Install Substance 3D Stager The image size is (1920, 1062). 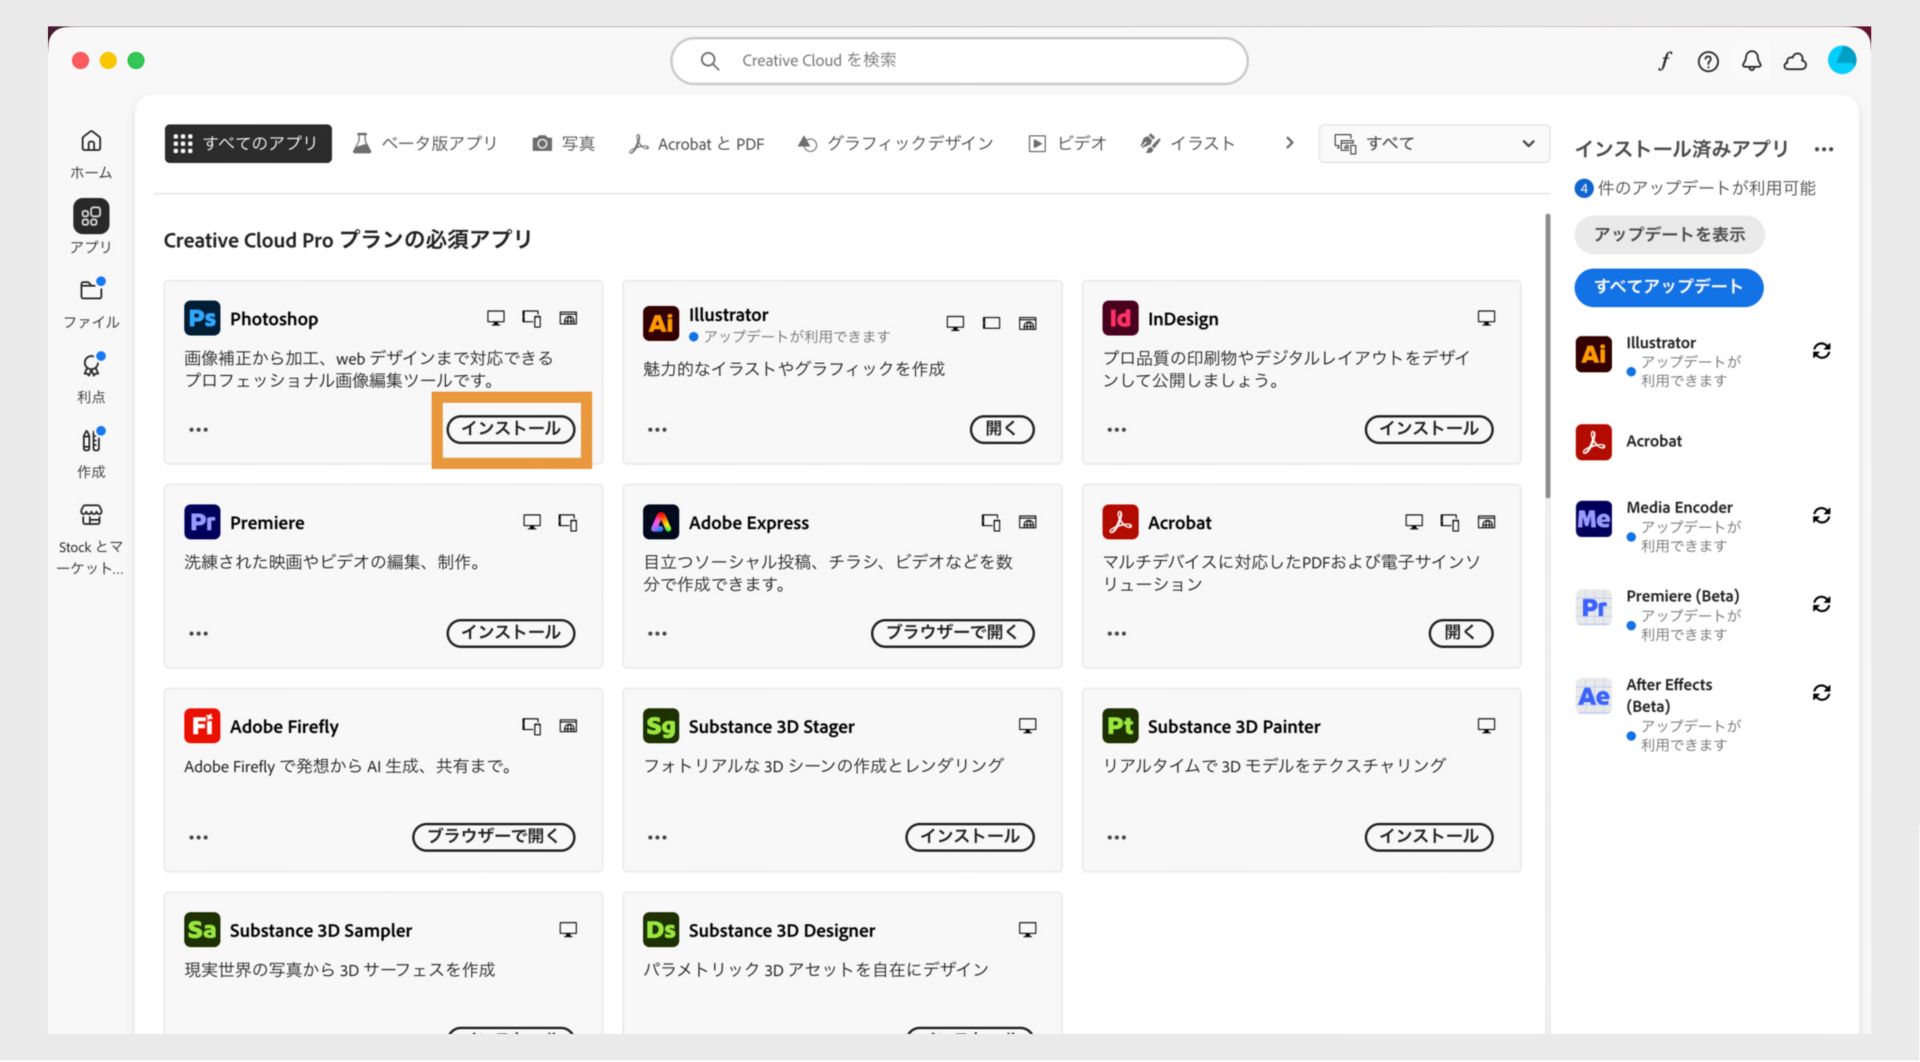(x=970, y=837)
